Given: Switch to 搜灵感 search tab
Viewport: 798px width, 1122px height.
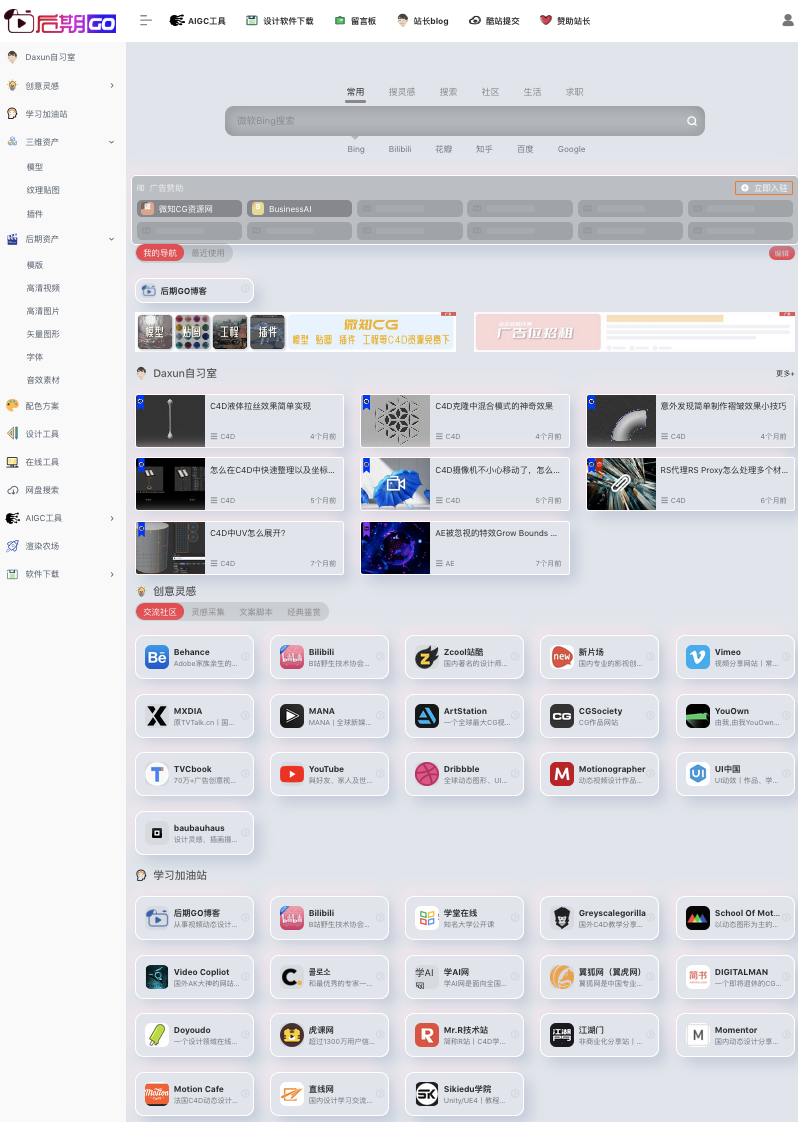Looking at the screenshot, I should [402, 92].
